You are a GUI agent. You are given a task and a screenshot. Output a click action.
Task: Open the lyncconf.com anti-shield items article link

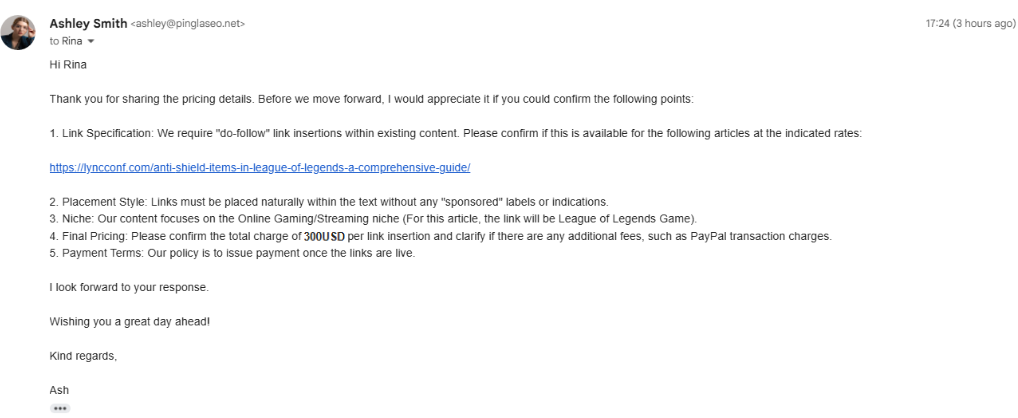pyautogui.click(x=260, y=167)
